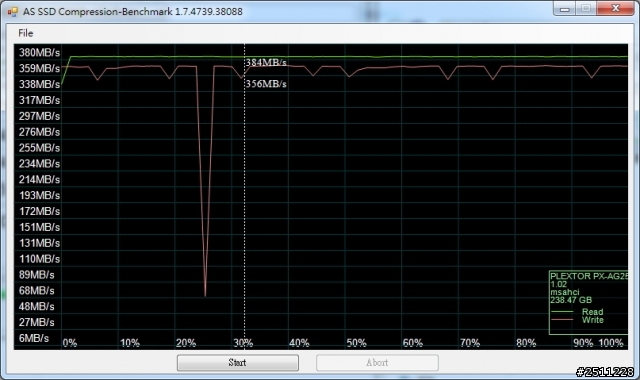Click the 48MB/s axis label
Screen dimensions: 640x380
point(36,307)
